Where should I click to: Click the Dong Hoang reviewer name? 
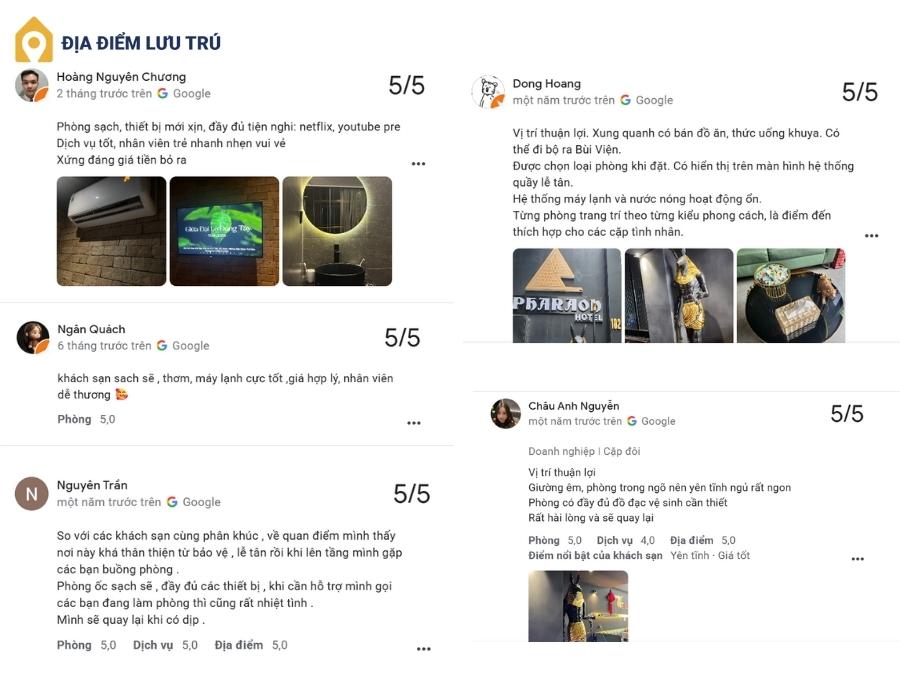tap(546, 84)
